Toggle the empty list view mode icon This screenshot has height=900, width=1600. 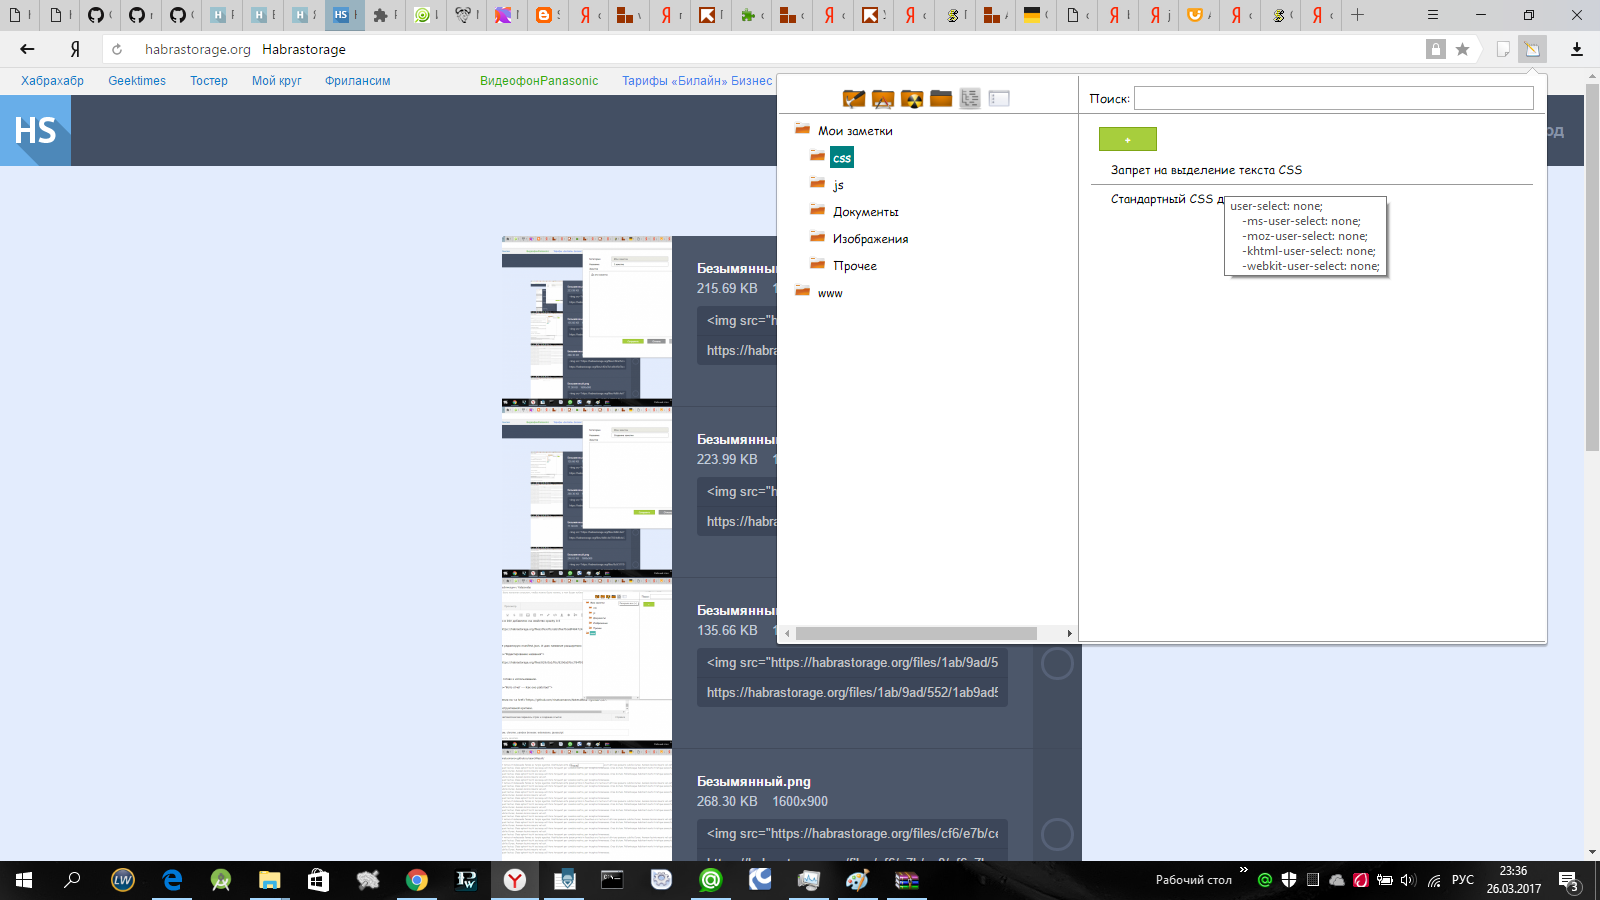[997, 98]
